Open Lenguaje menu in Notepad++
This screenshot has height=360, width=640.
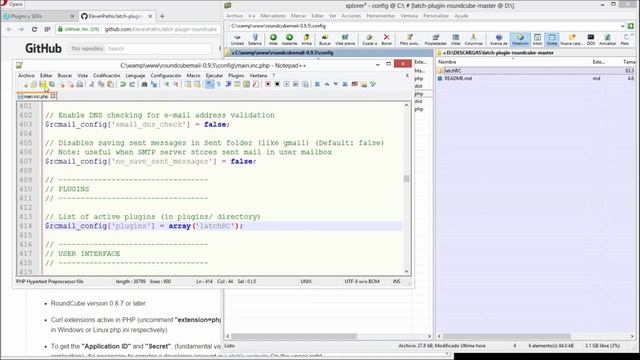click(x=135, y=76)
